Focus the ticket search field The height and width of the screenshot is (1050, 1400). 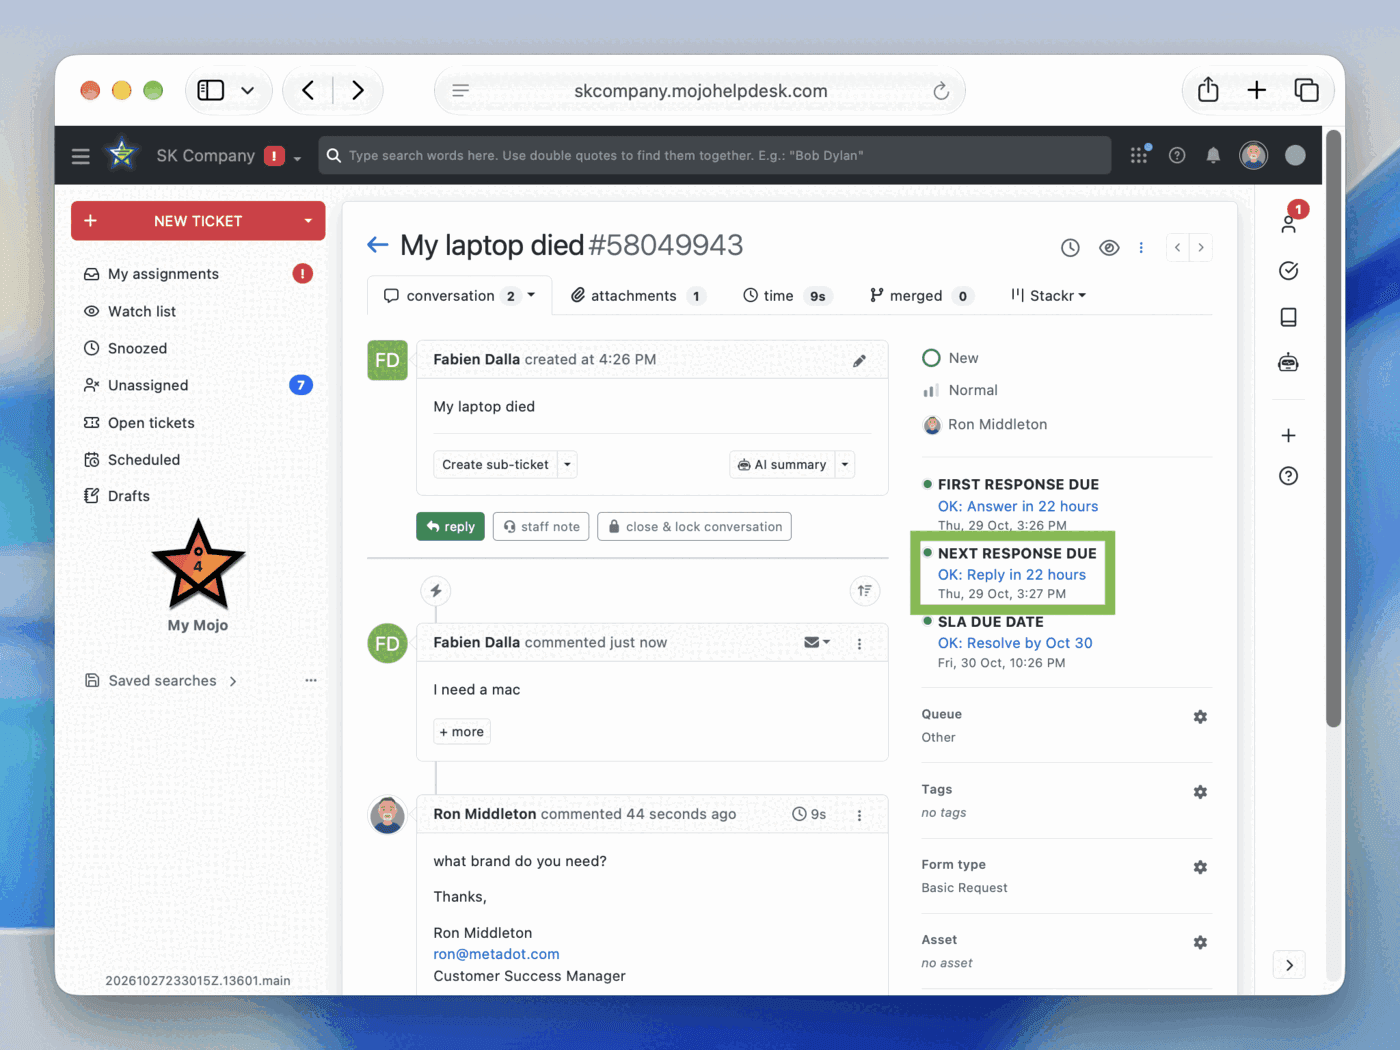point(715,155)
